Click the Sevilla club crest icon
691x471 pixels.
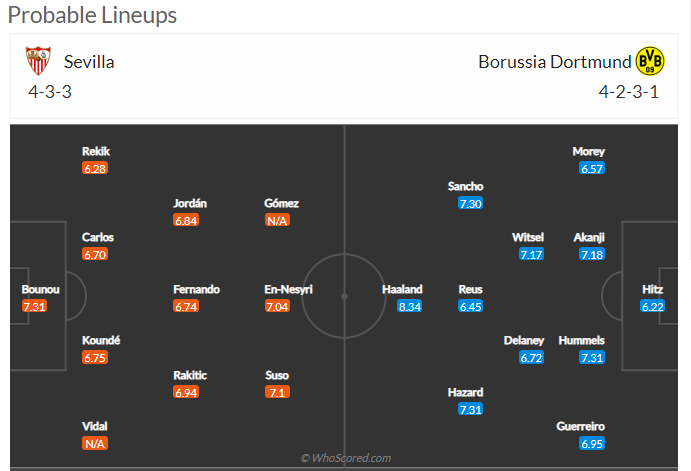click(37, 61)
